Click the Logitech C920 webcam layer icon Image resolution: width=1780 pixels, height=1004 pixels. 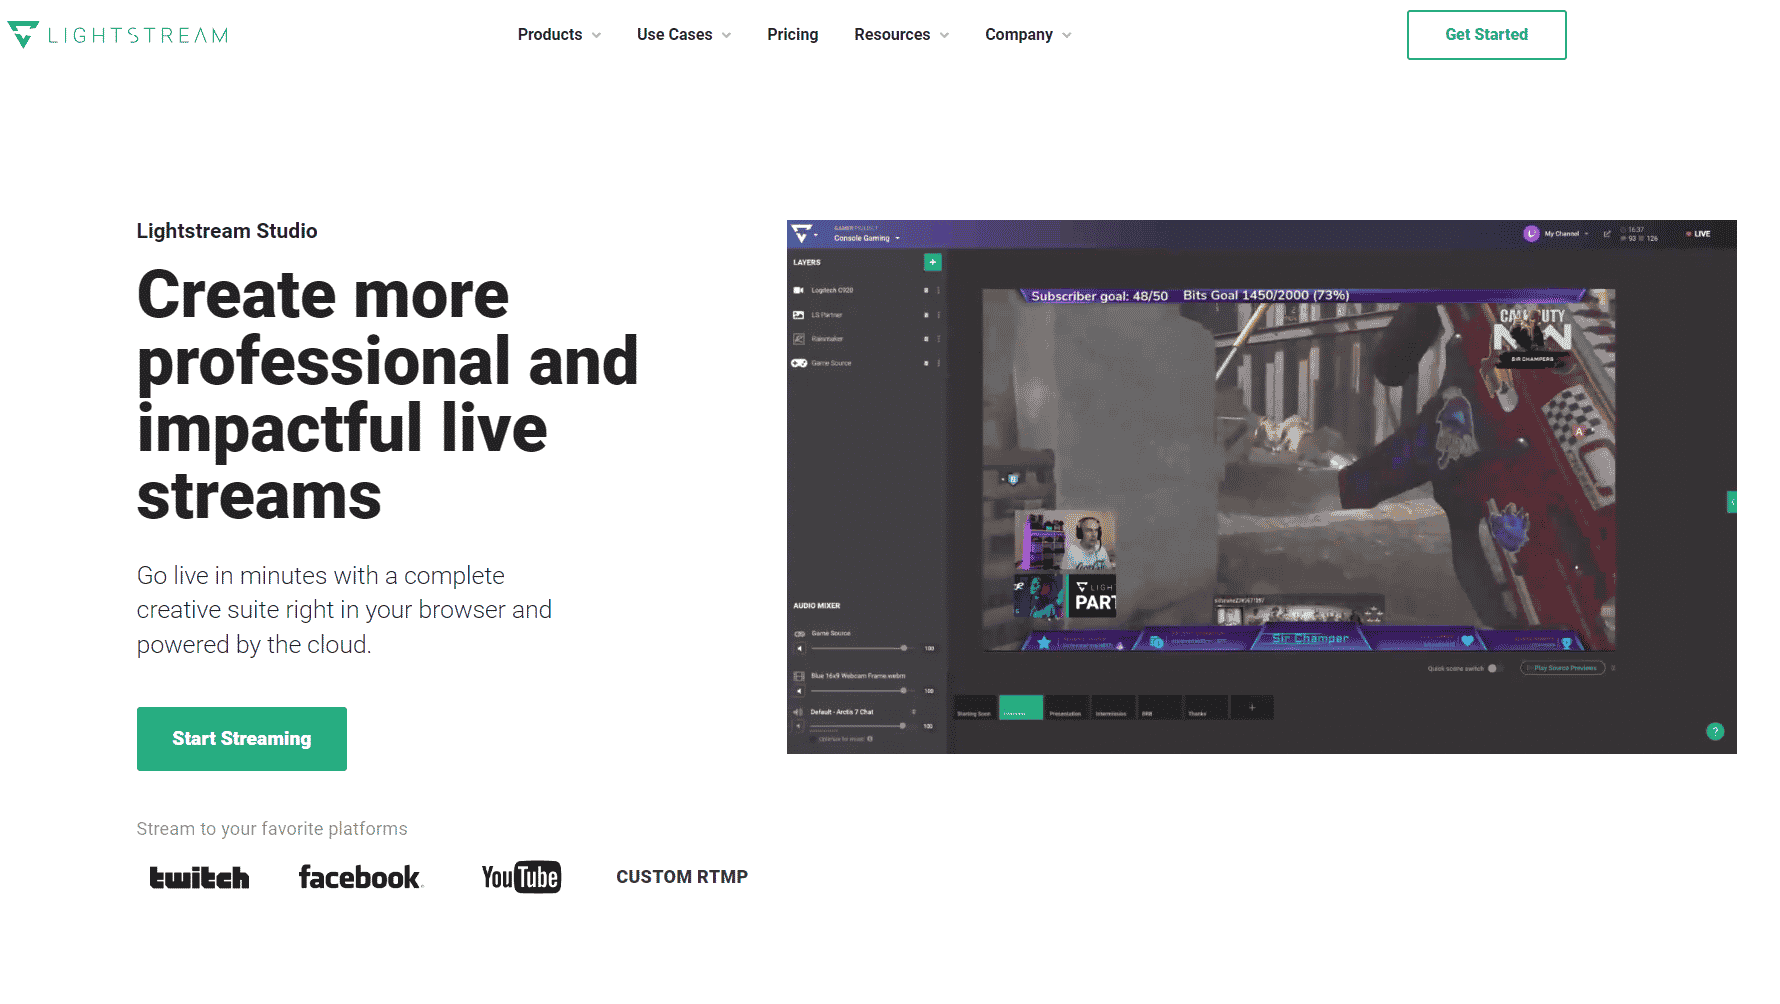pyautogui.click(x=798, y=290)
